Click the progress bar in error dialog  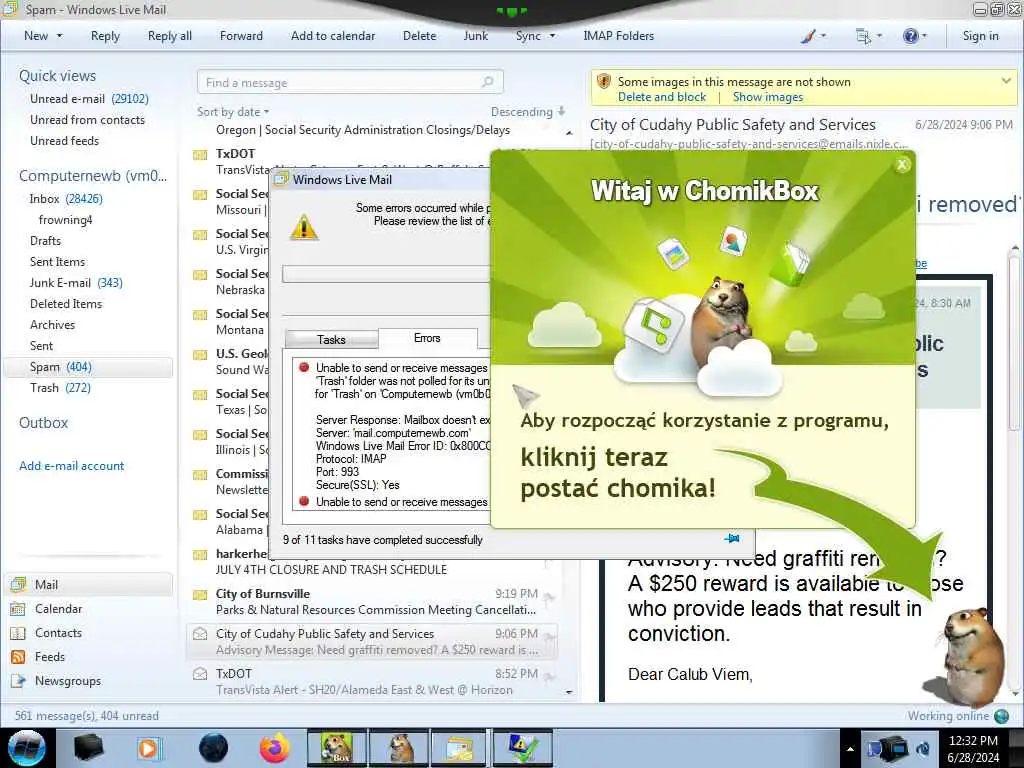point(386,274)
